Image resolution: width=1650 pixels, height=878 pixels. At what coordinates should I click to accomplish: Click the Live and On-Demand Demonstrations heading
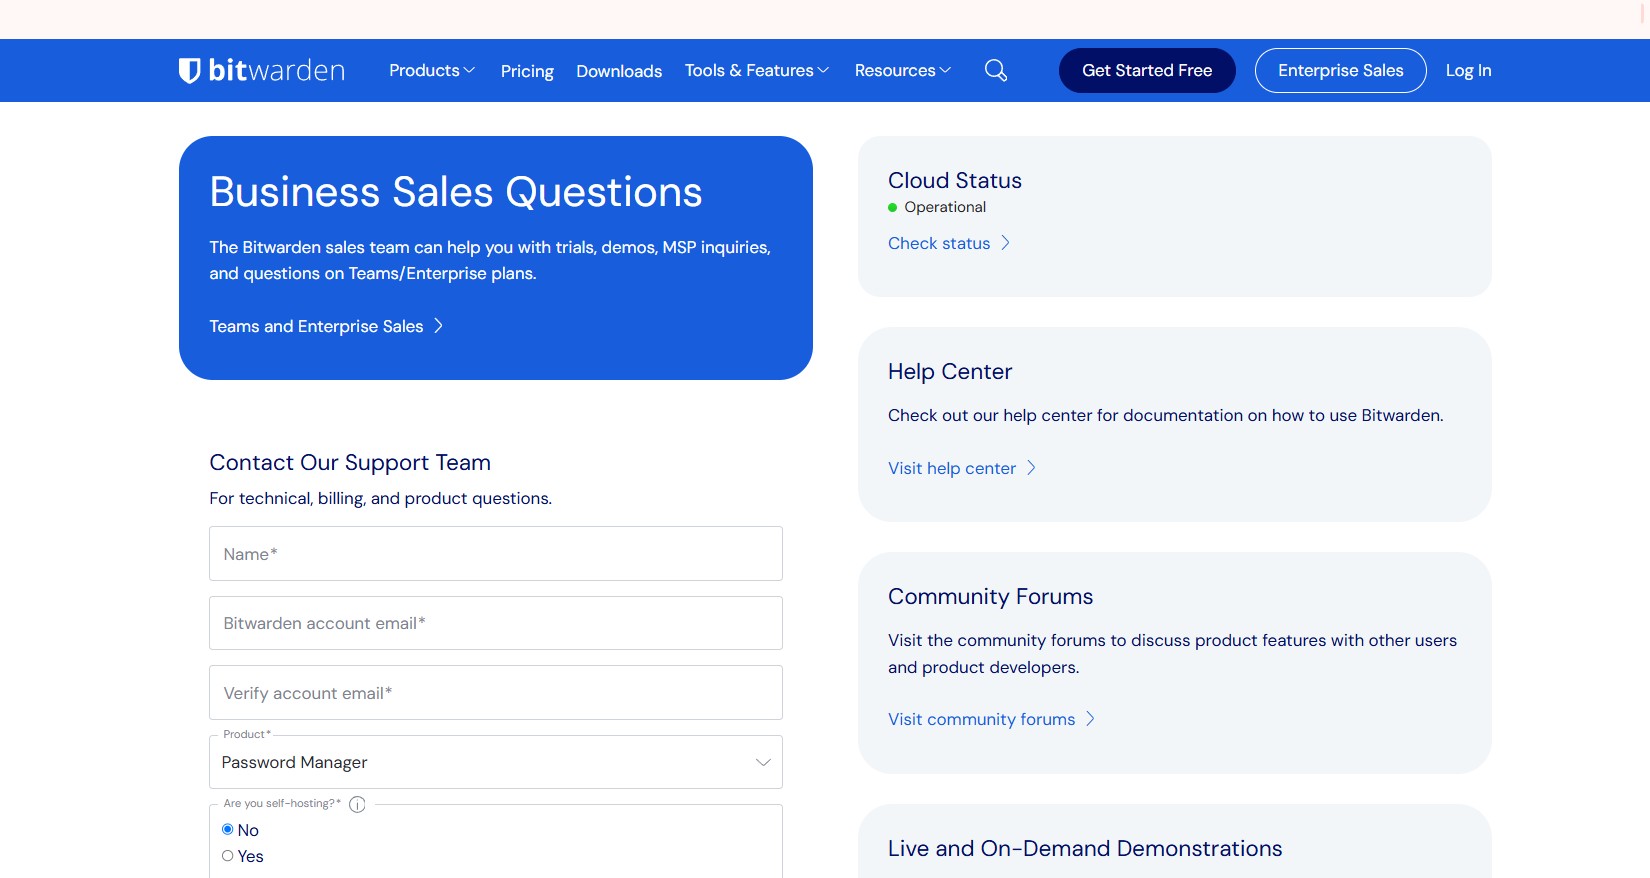pos(1085,848)
